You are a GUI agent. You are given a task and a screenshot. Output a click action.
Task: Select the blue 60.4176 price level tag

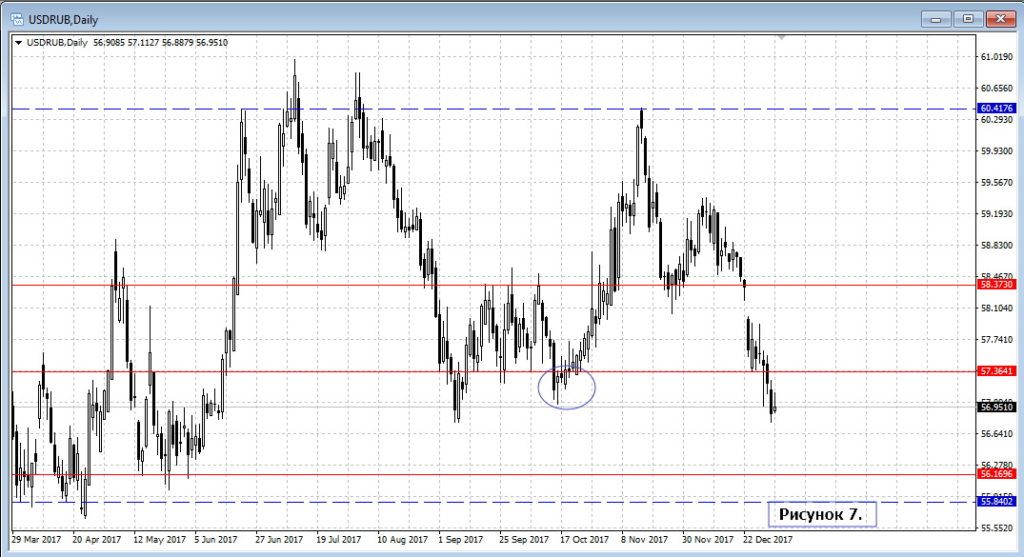point(997,108)
